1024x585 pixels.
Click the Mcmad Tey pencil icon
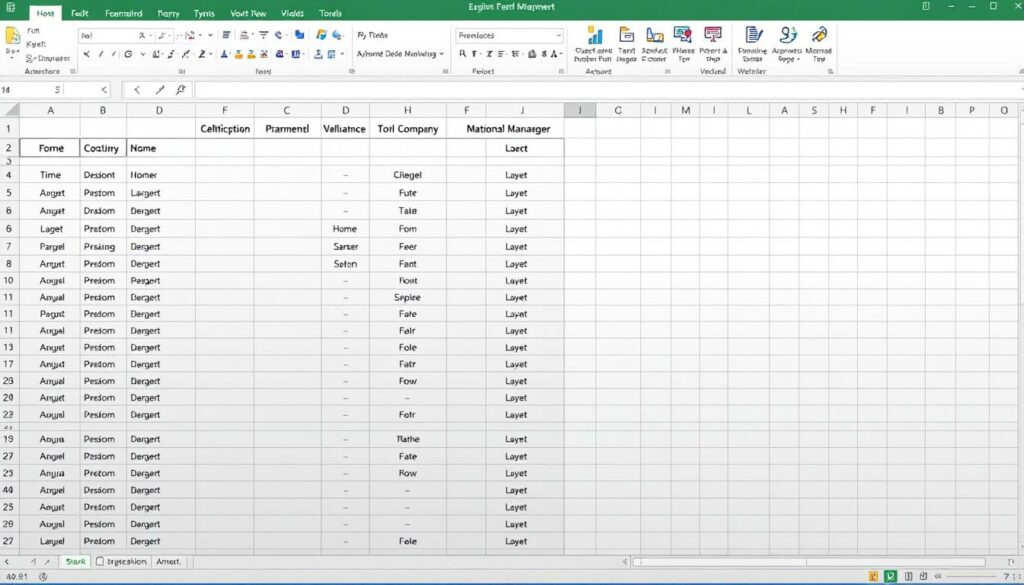click(x=819, y=35)
